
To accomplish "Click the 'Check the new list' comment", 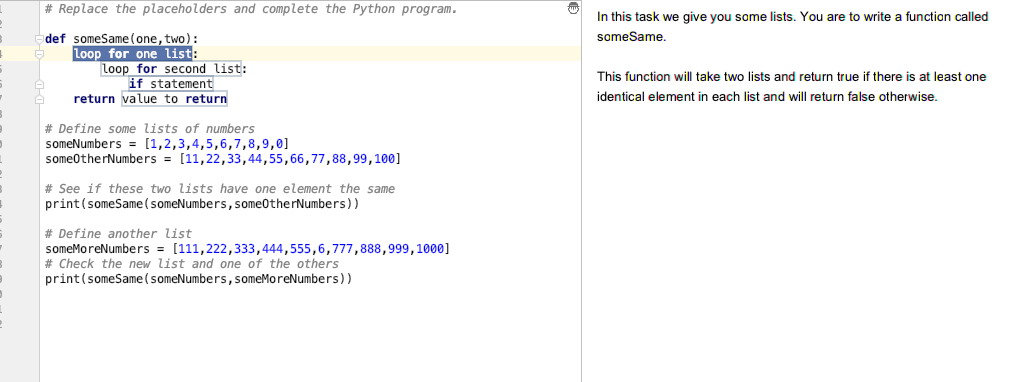I will point(192,264).
